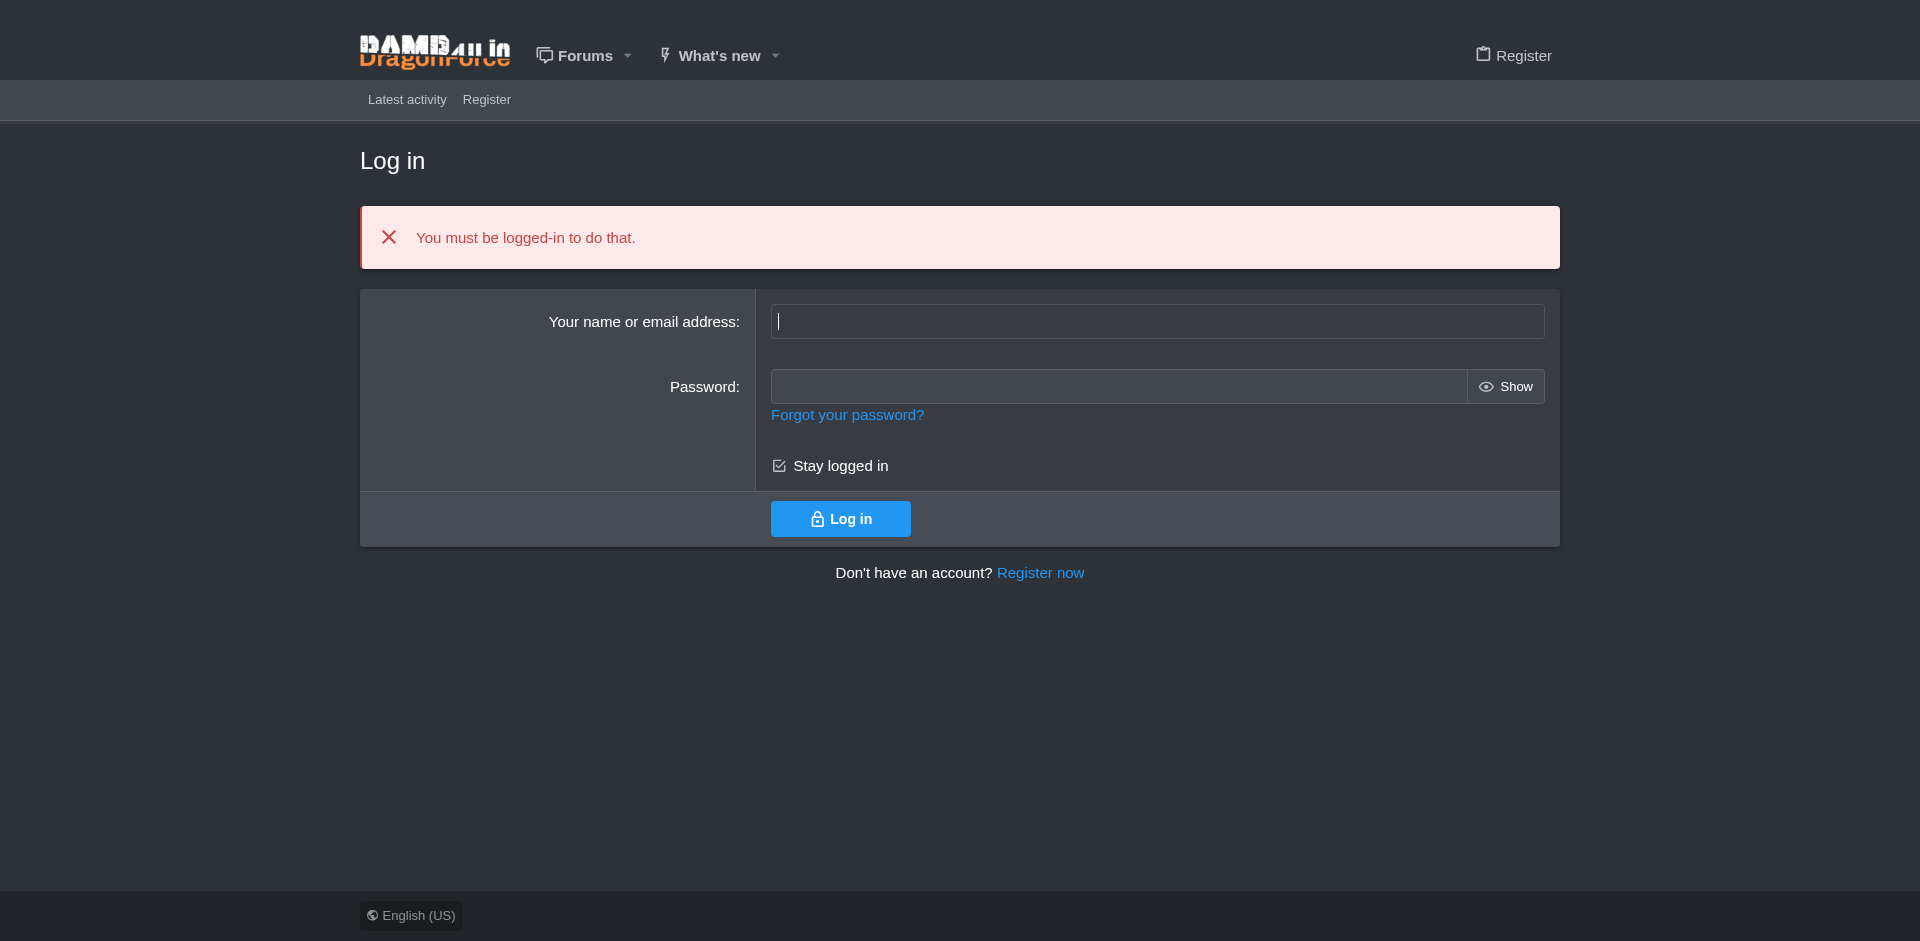Expand the What's new dropdown arrow
This screenshot has height=941, width=1920.
(x=775, y=56)
